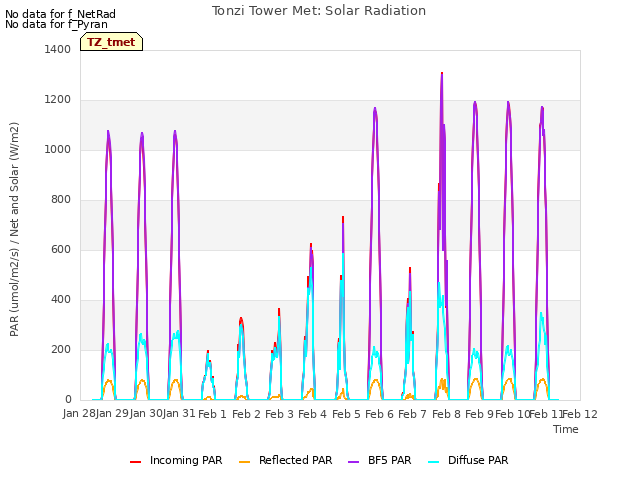This screenshot has height=480, width=640.
Task: Click the Feb 10 x-axis date label
Action: [513, 414]
